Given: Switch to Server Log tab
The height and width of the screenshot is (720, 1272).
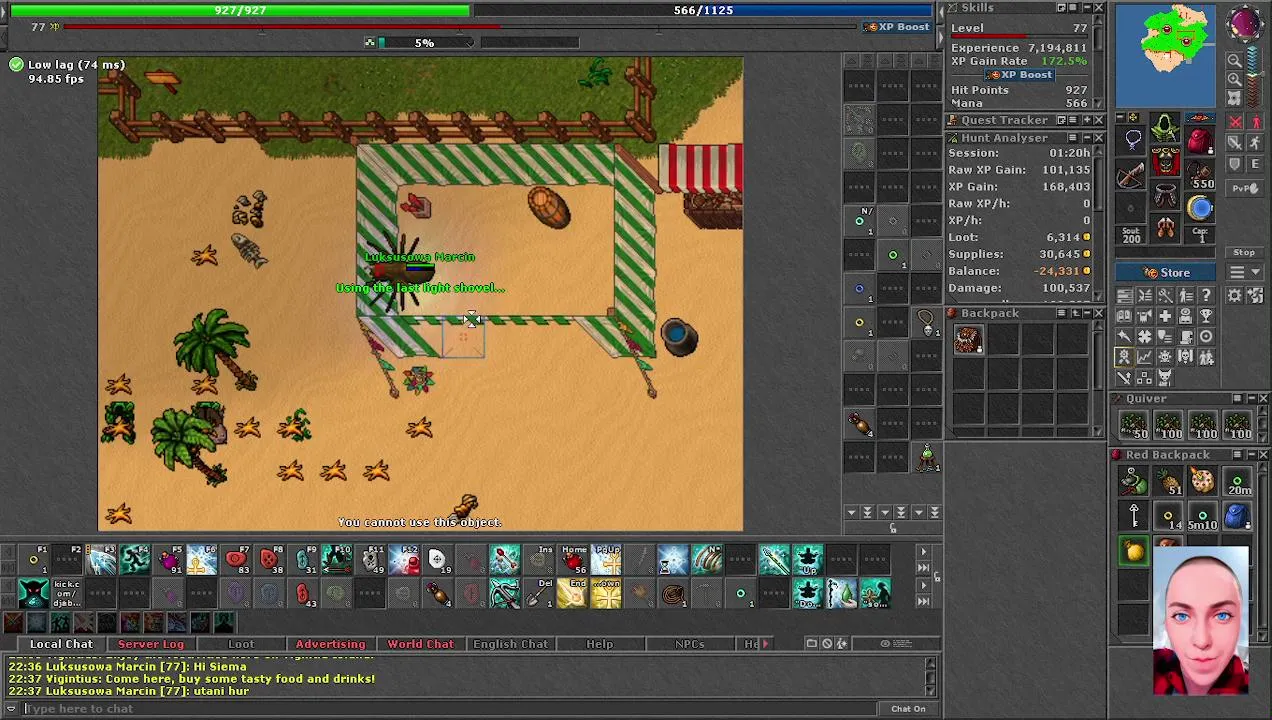Looking at the screenshot, I should (151, 644).
